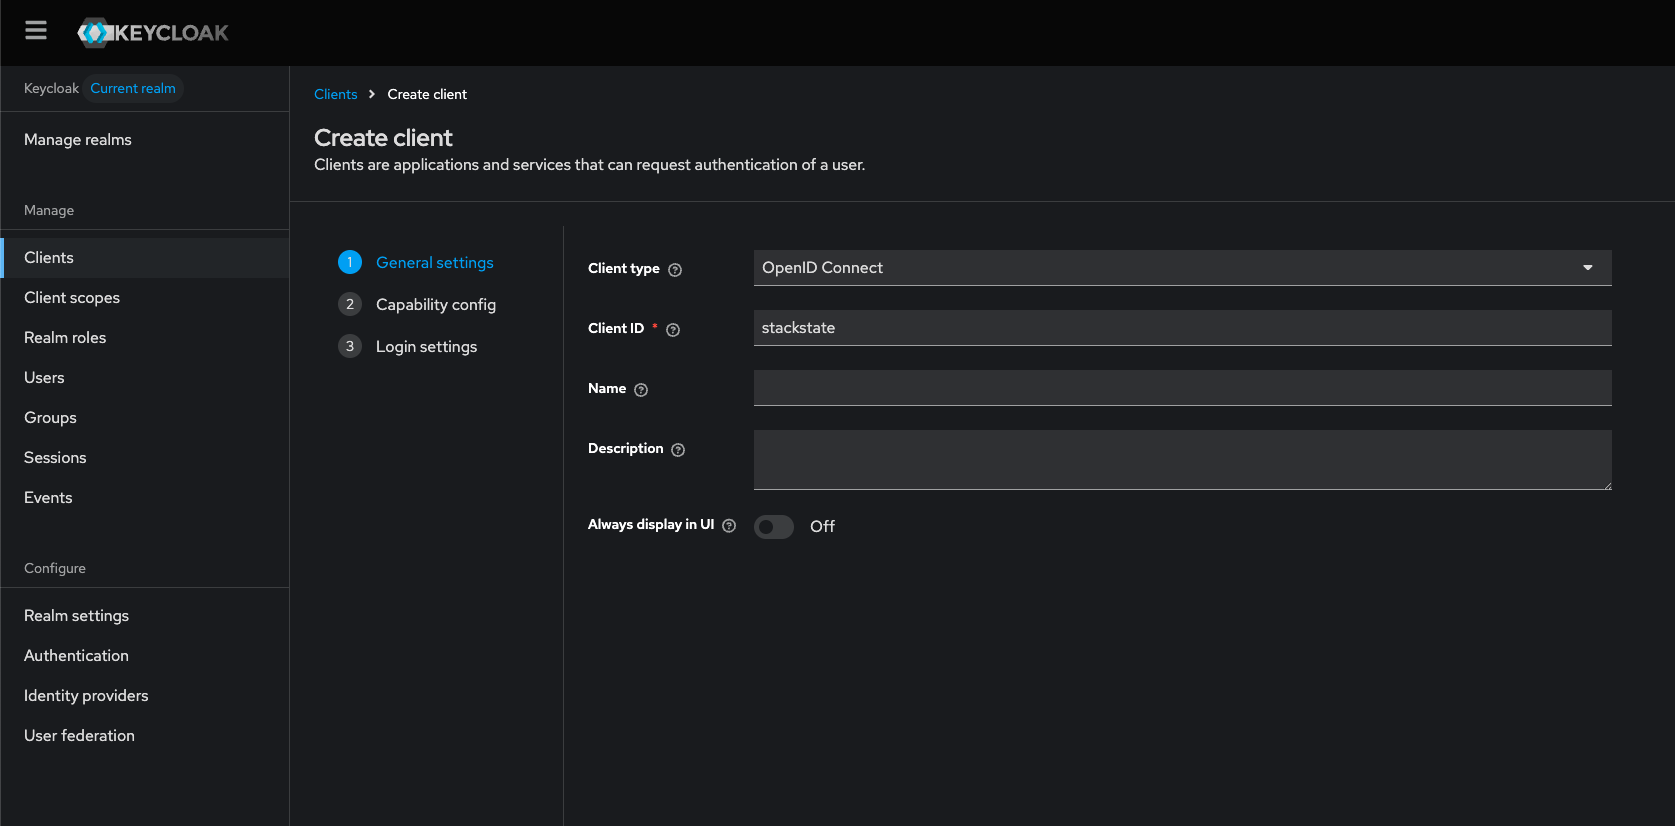Image resolution: width=1675 pixels, height=826 pixels.
Task: Open the Description help icon
Action: pyautogui.click(x=678, y=449)
